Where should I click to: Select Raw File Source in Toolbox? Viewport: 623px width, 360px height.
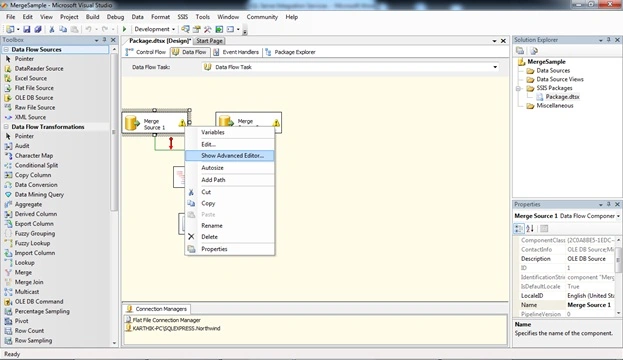[35, 107]
